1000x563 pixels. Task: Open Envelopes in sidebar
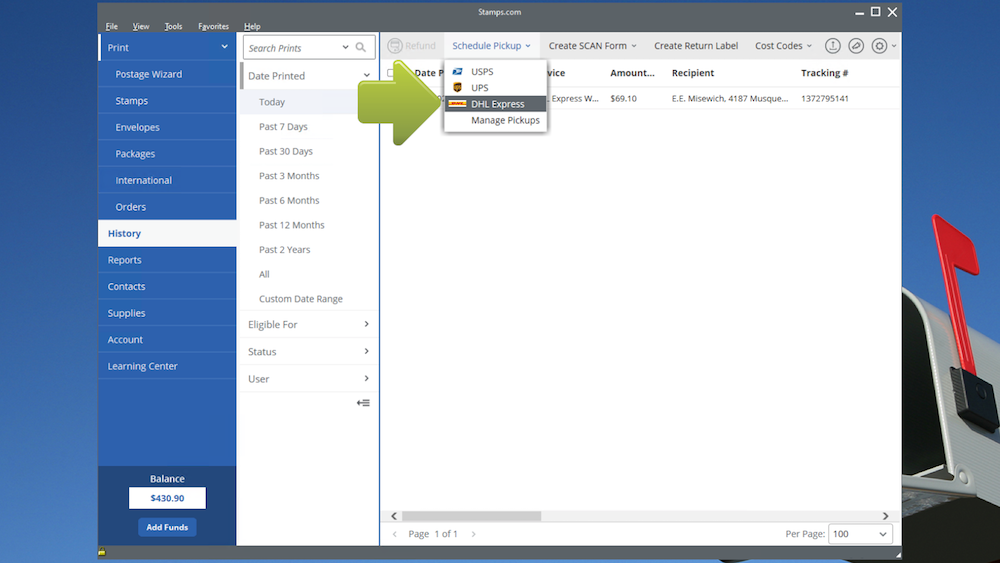(x=167, y=128)
